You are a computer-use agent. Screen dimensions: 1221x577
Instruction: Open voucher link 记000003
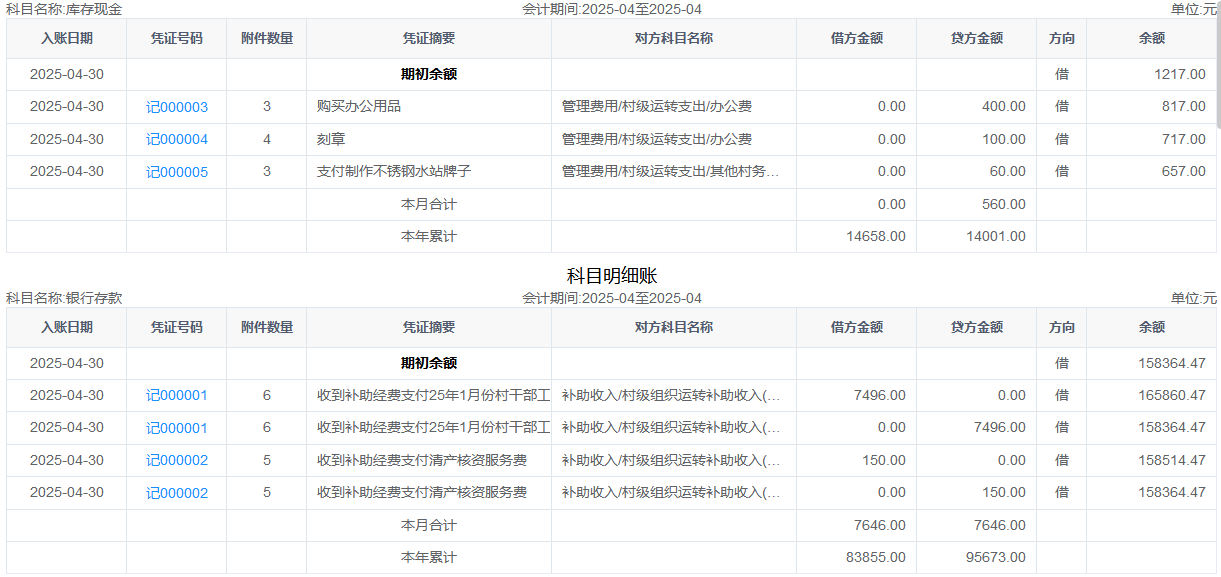pyautogui.click(x=177, y=108)
